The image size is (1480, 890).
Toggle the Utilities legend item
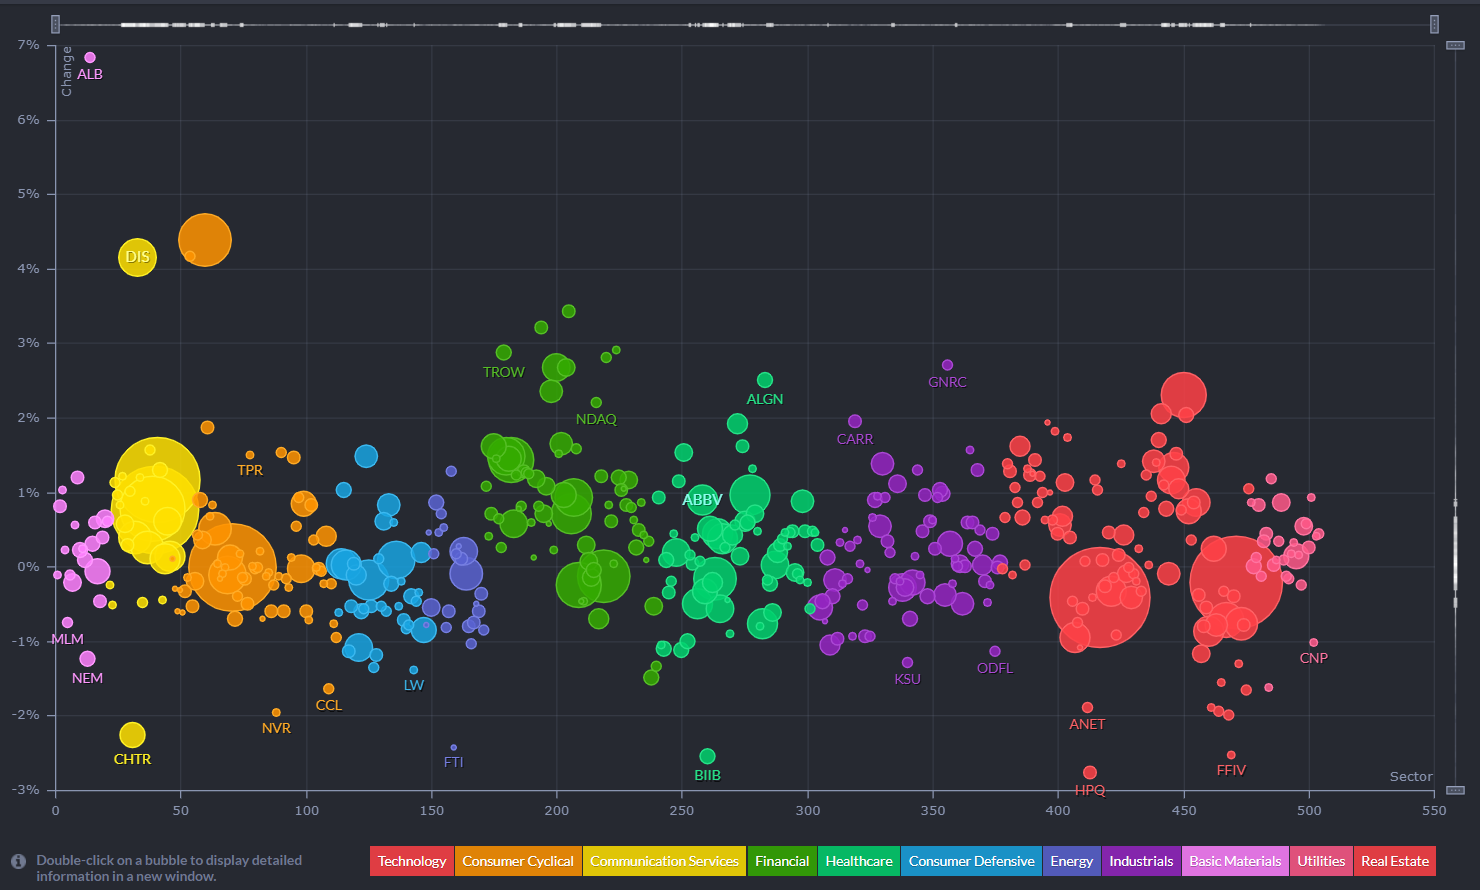[1321, 861]
